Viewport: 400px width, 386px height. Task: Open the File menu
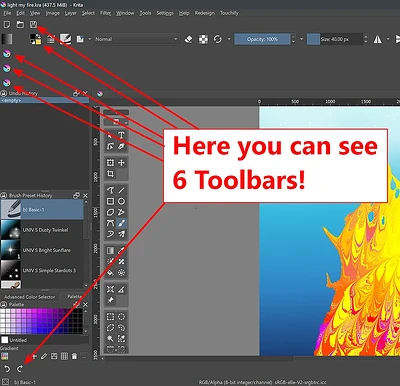tap(7, 13)
